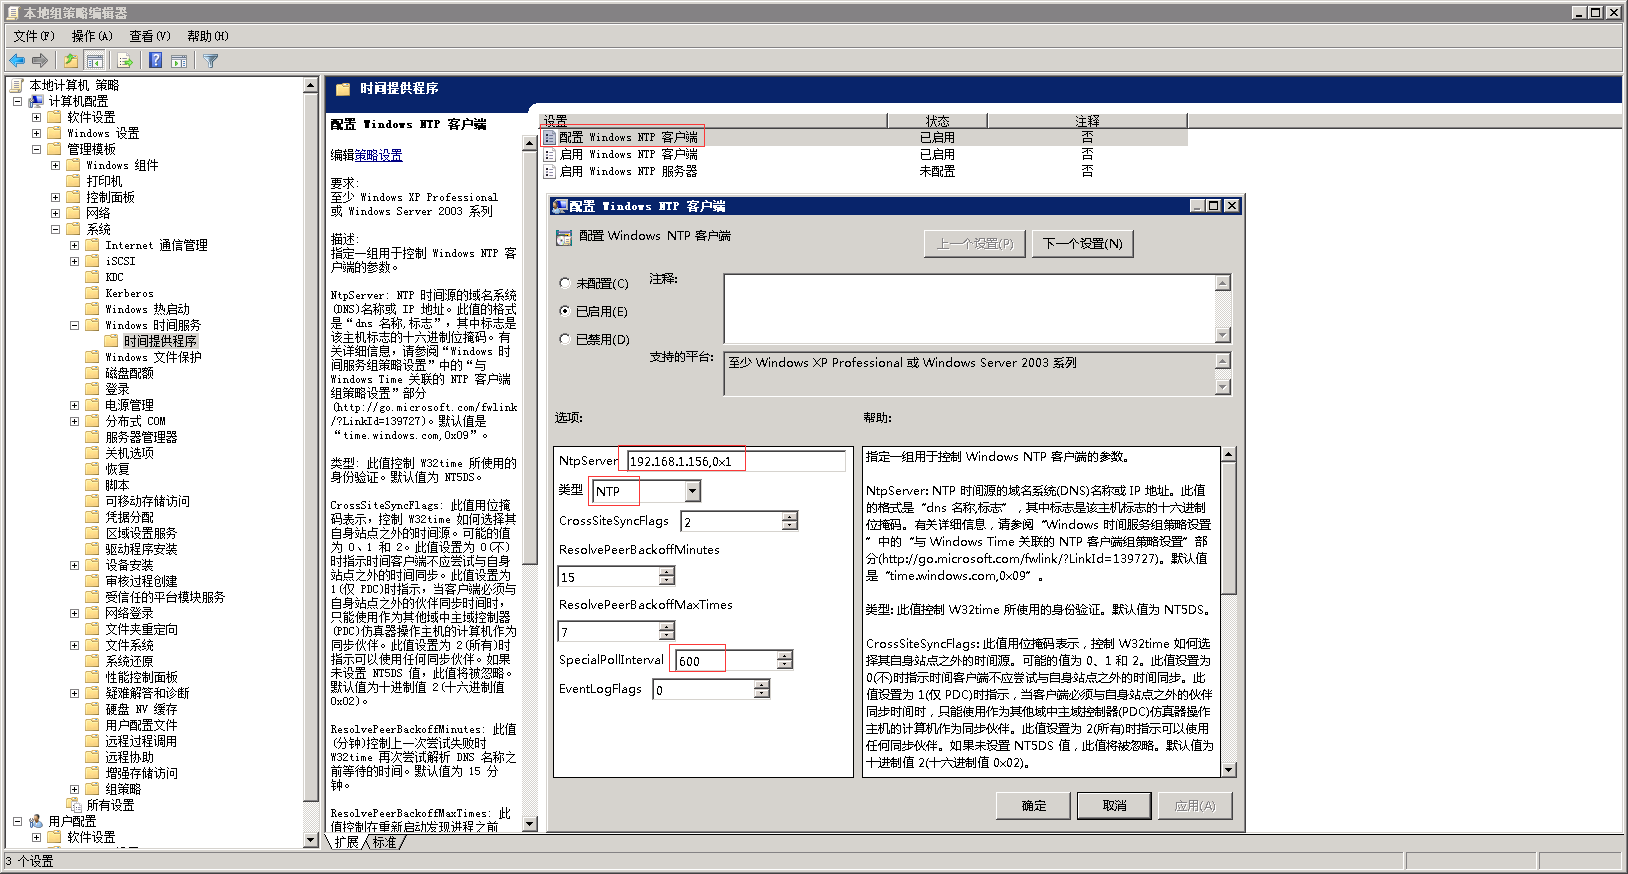Switch to the 扩展 tab

(x=346, y=842)
